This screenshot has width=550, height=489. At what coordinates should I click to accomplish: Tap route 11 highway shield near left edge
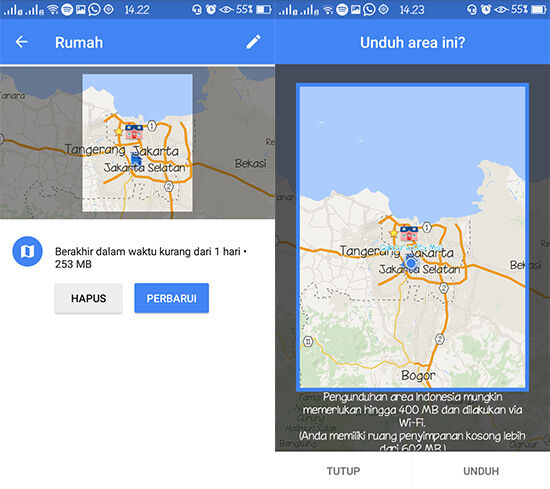tap(308, 342)
